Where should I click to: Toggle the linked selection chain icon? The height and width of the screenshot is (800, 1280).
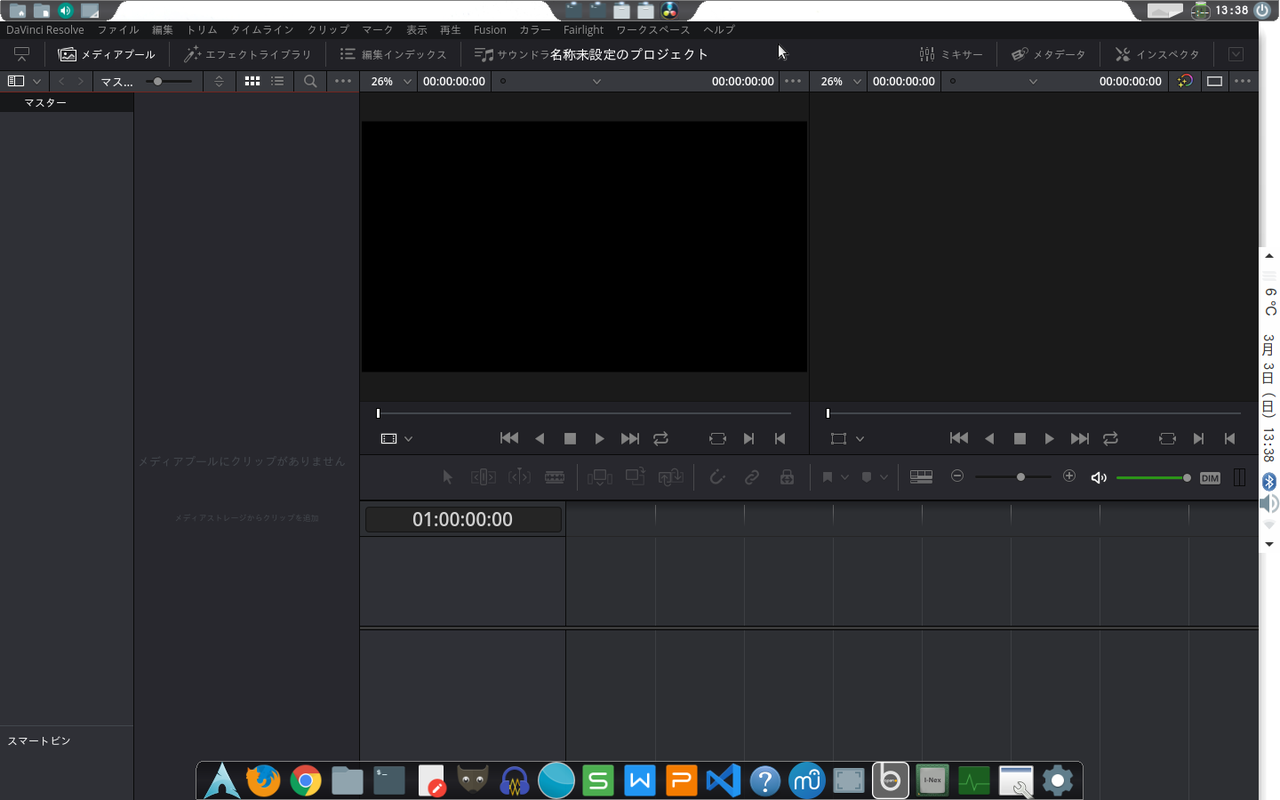point(752,478)
